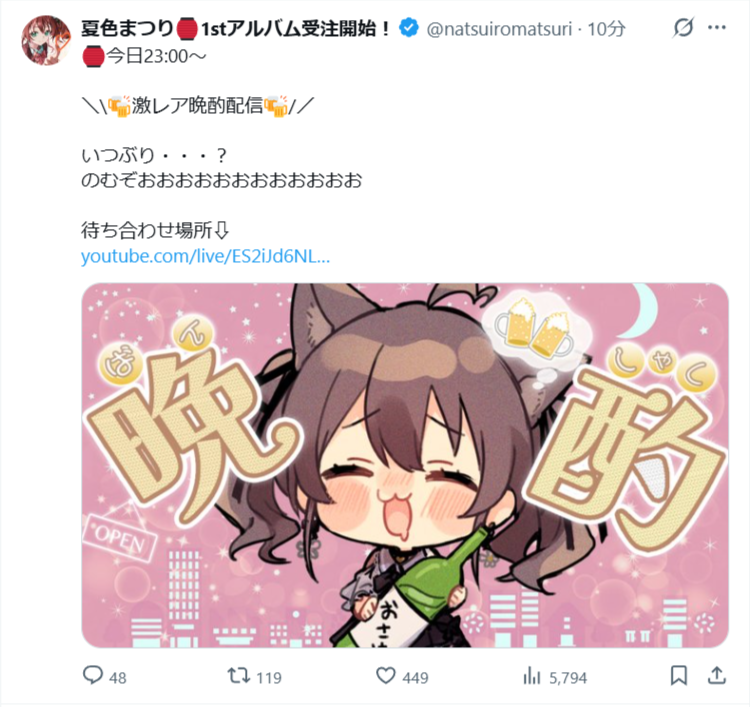750x707 pixels.
Task: Open the three-dot more options menu
Action: (717, 28)
